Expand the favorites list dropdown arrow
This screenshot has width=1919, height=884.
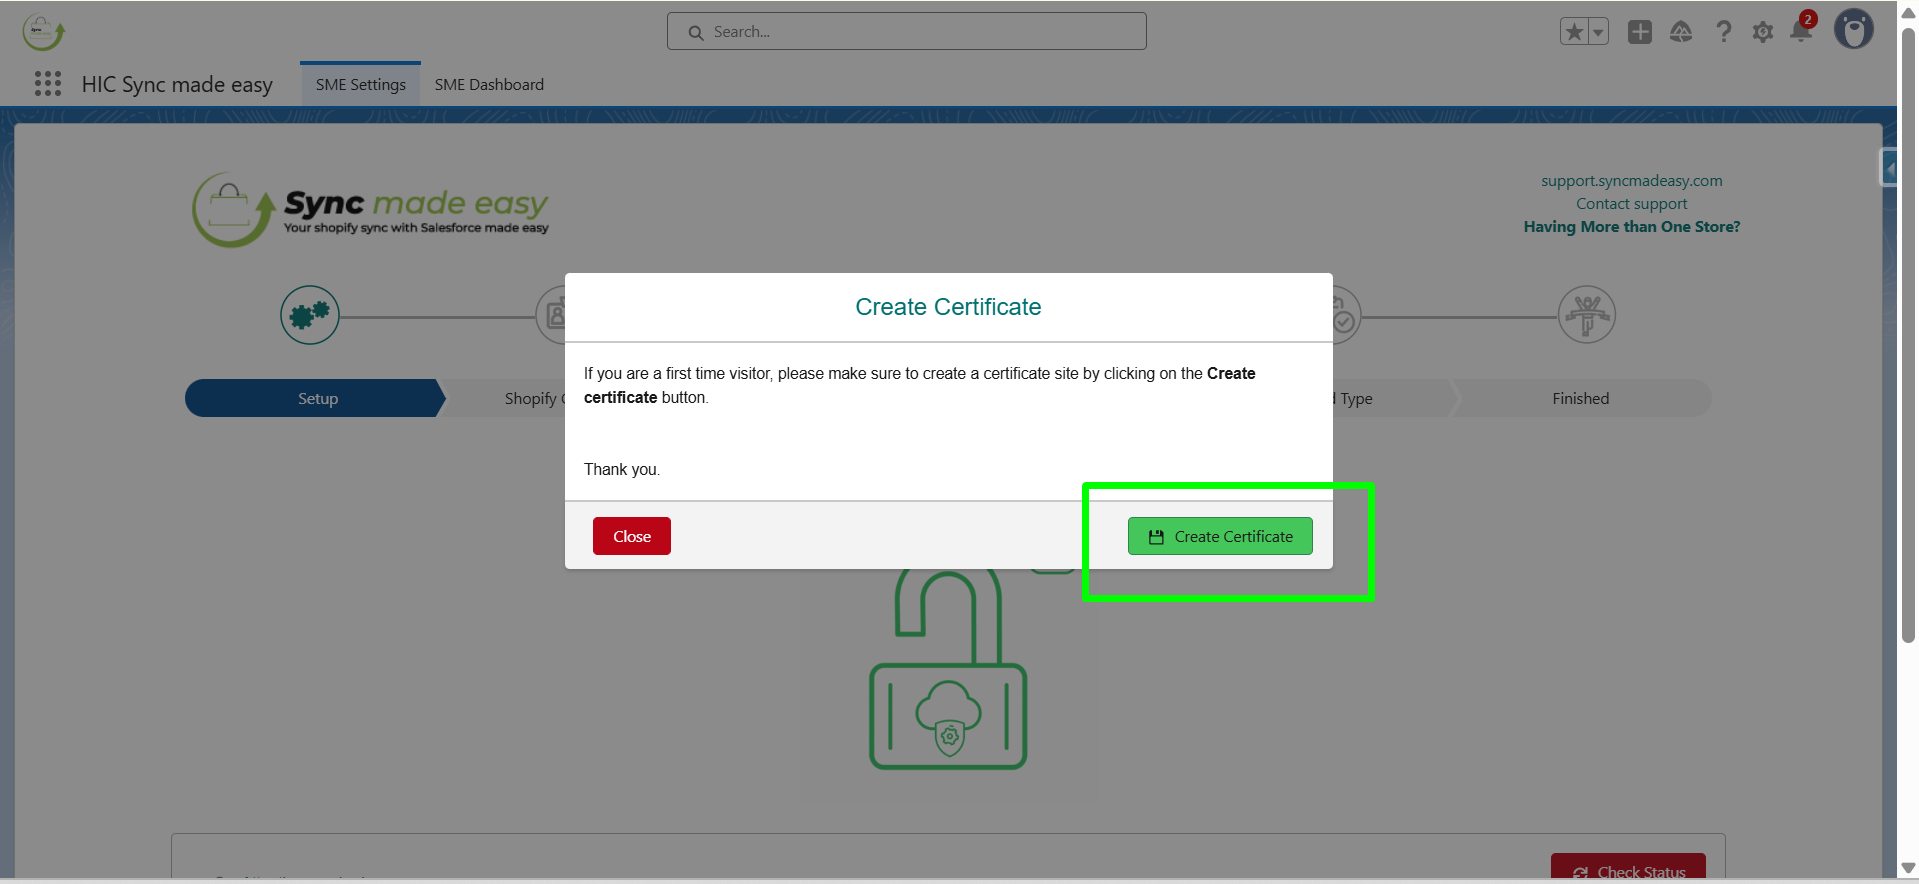(1598, 32)
